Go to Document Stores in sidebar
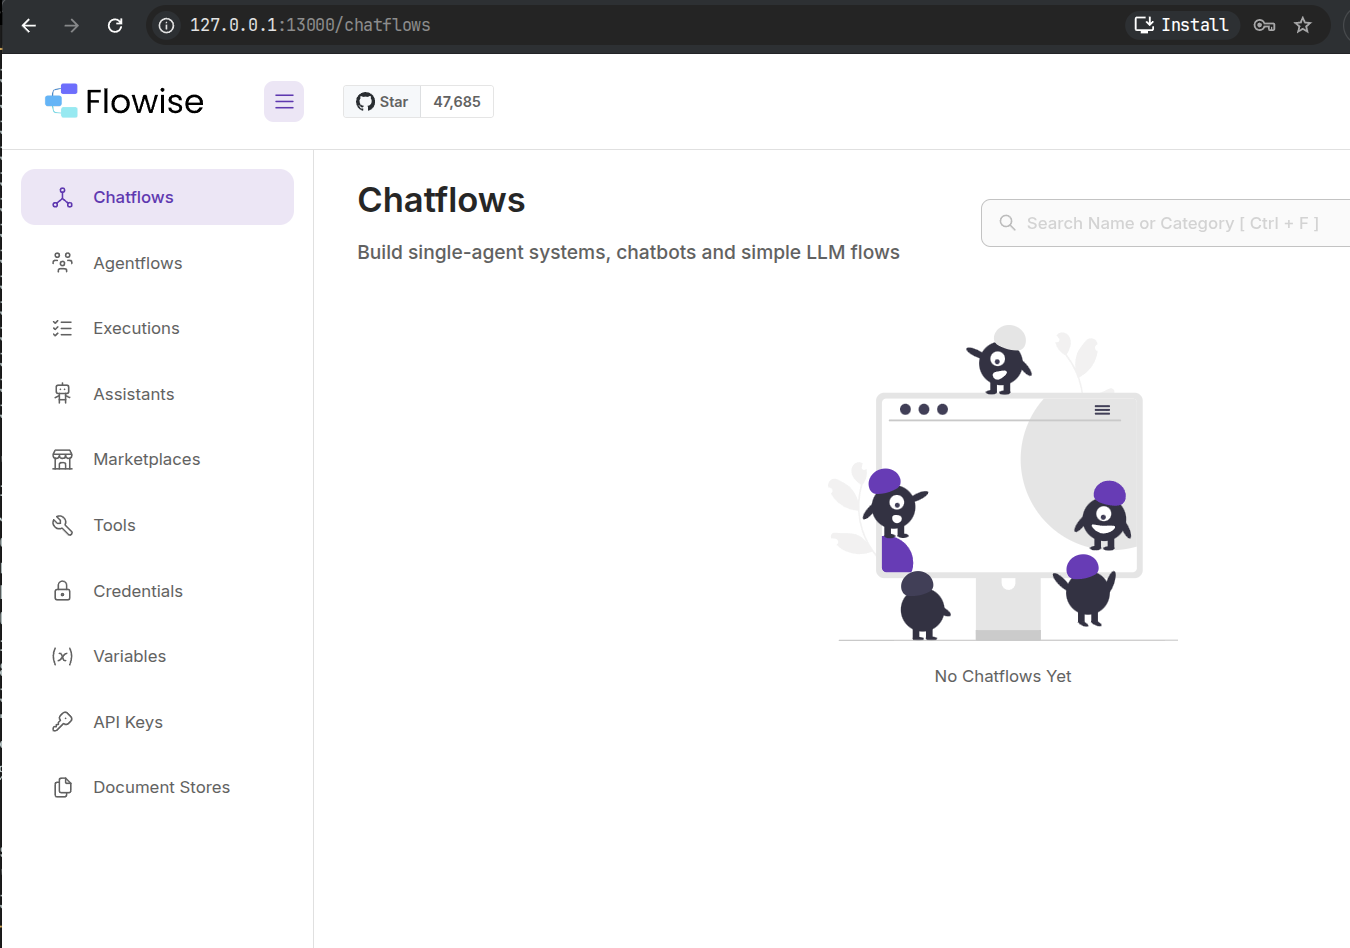This screenshot has width=1350, height=948. coord(161,788)
